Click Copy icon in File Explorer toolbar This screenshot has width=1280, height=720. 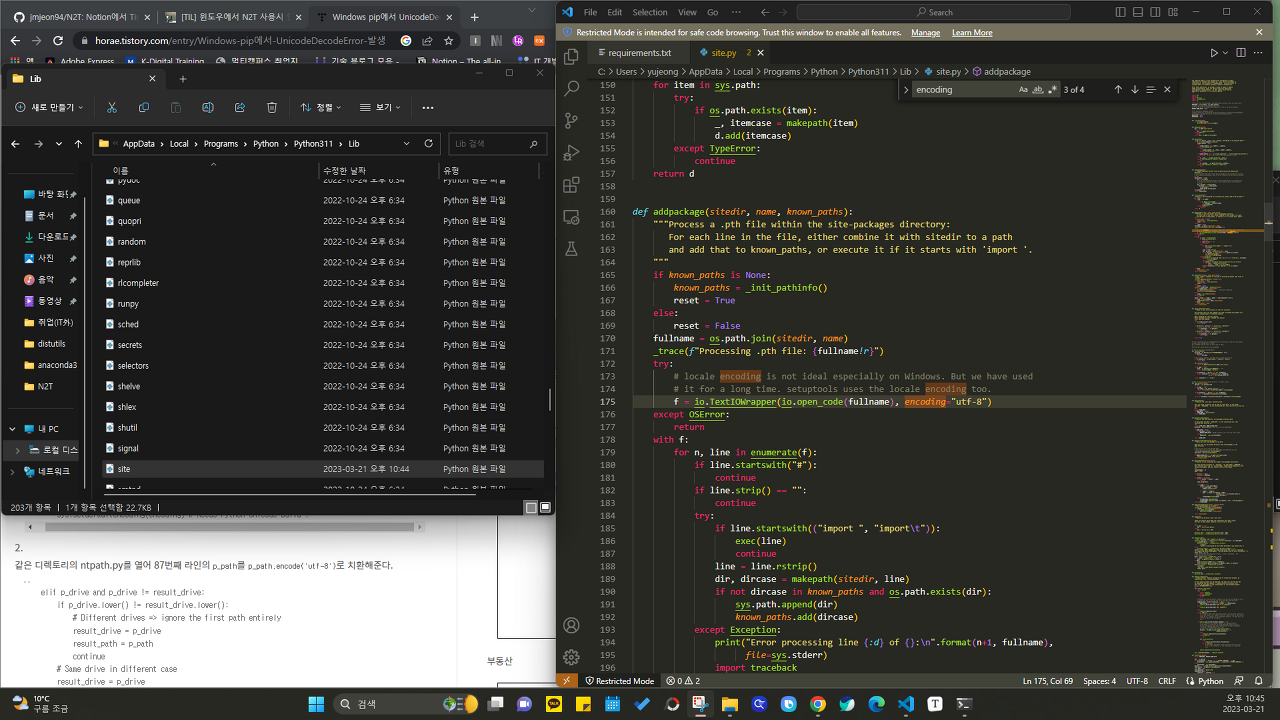click(144, 107)
